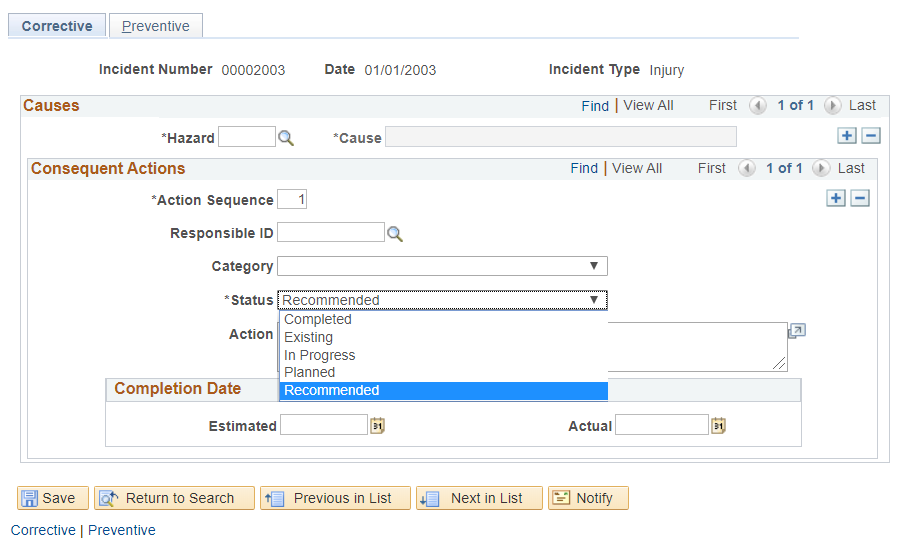This screenshot has height=550, width=906.
Task: Click the Notify button
Action: tap(588, 498)
